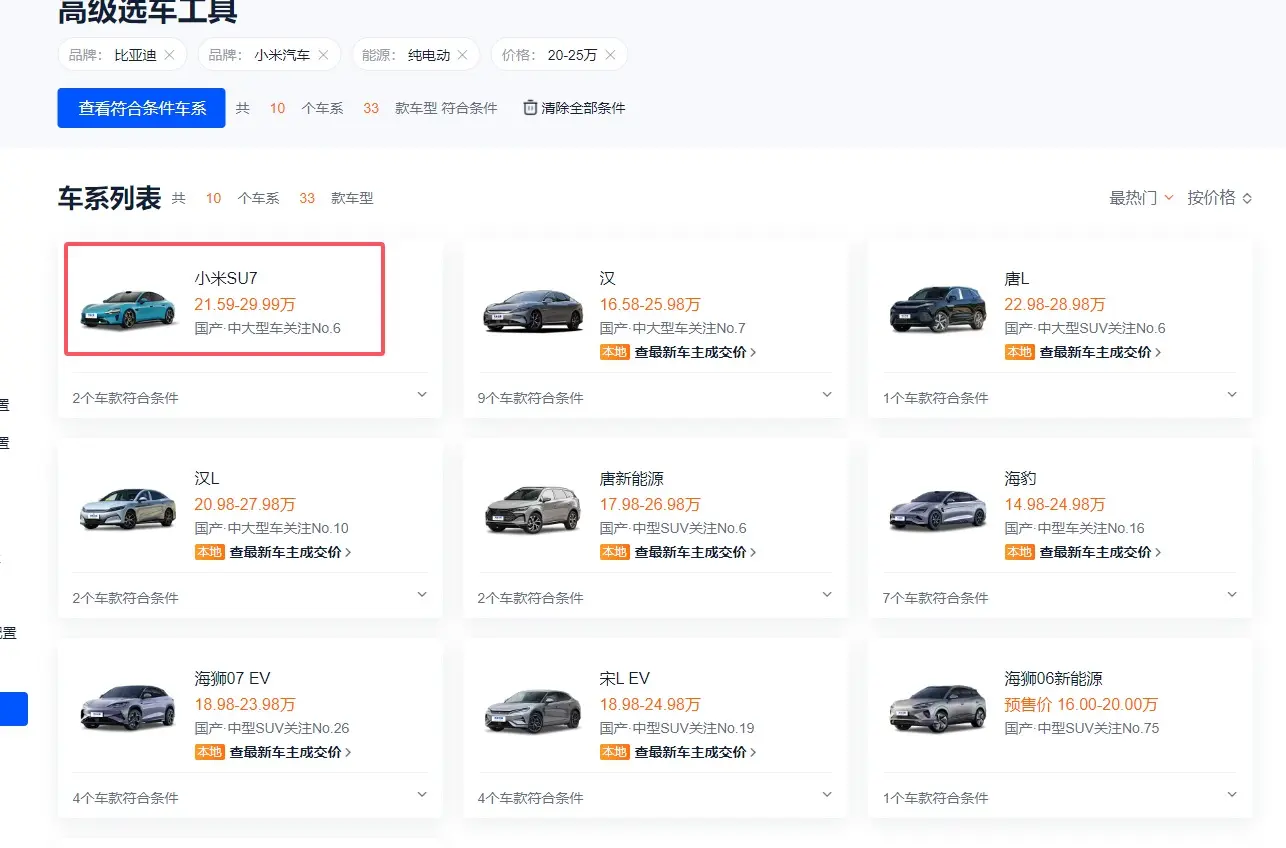1286x848 pixels.
Task: Click 查最新车主成交价 under 宋L EV
Action: pyautogui.click(x=695, y=752)
